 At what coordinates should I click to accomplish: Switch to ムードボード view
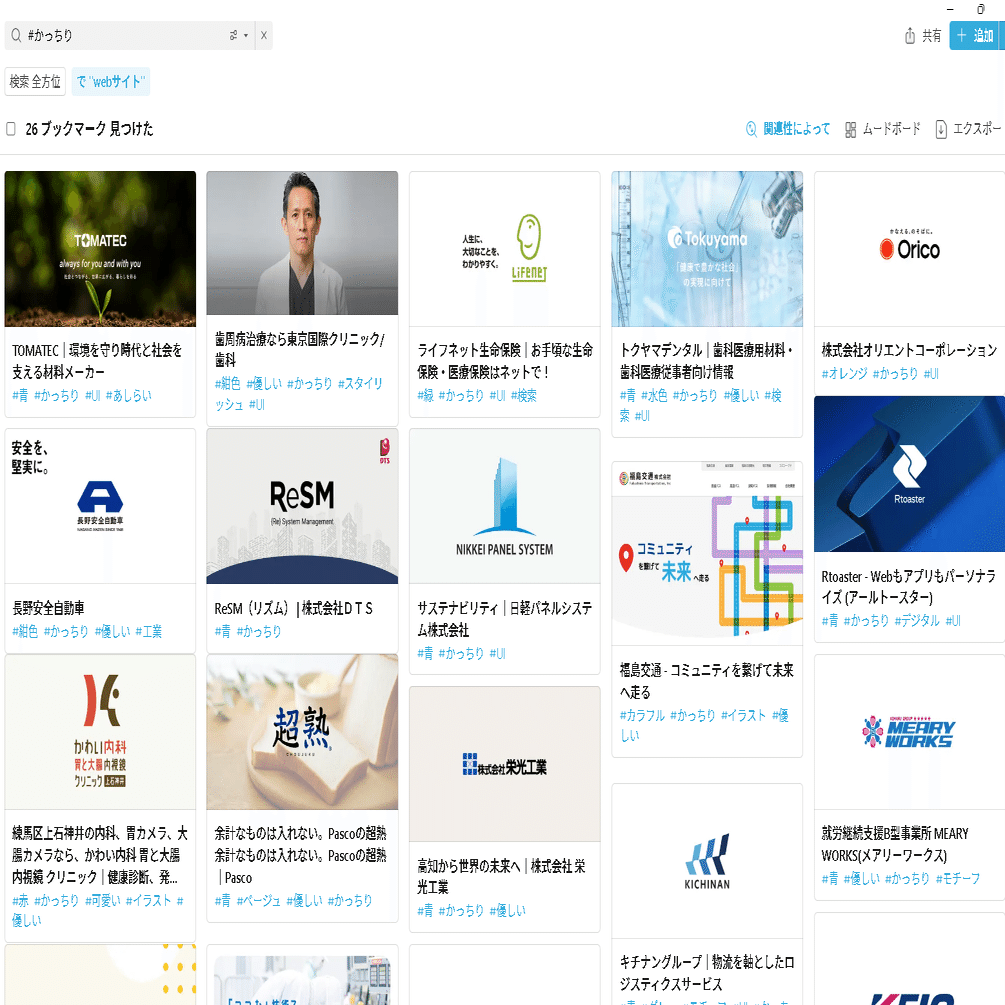[883, 129]
